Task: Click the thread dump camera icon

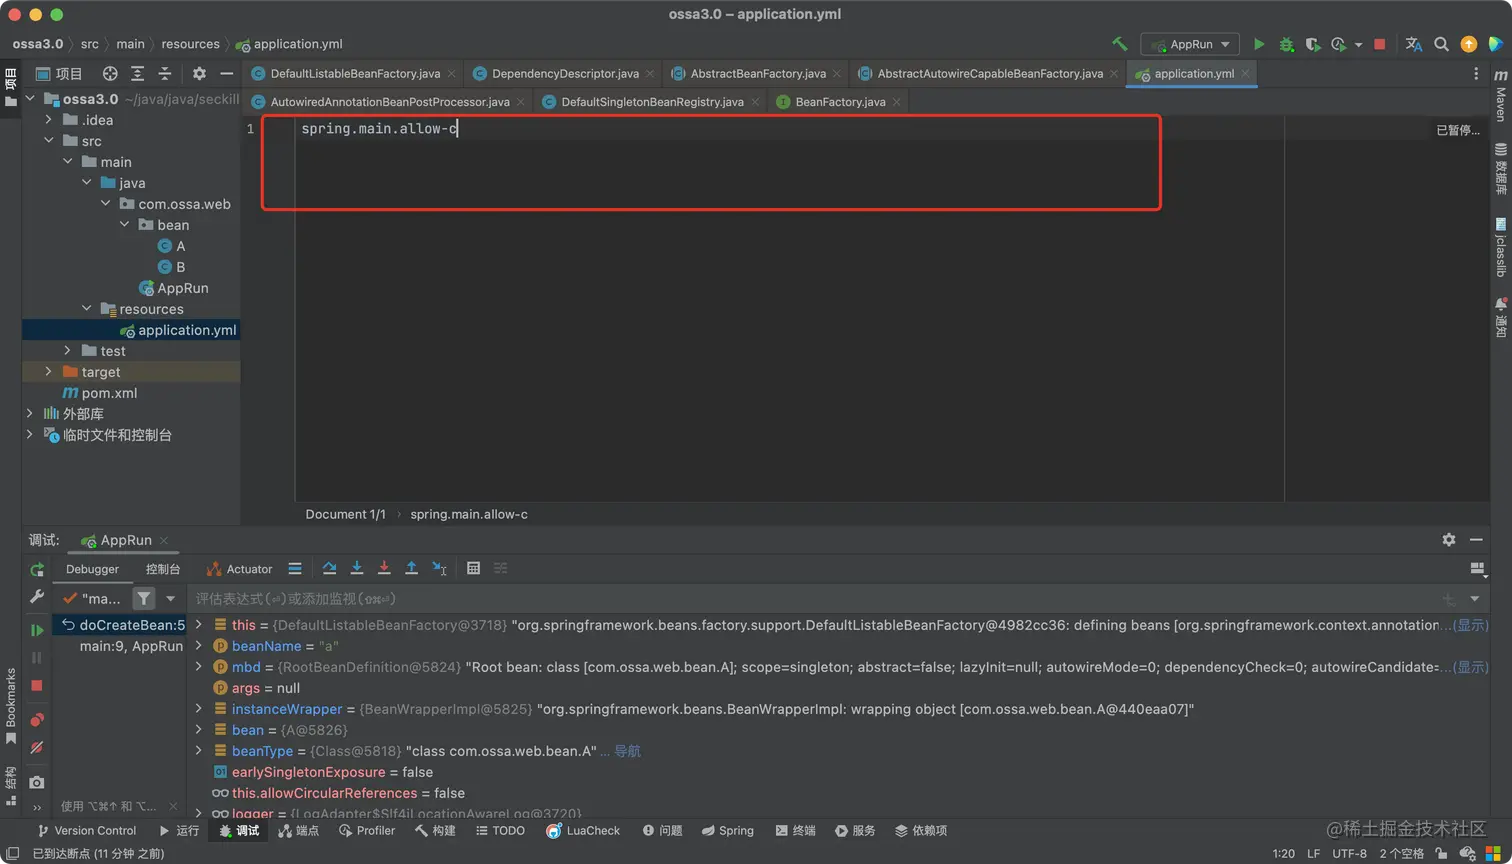Action: (37, 782)
